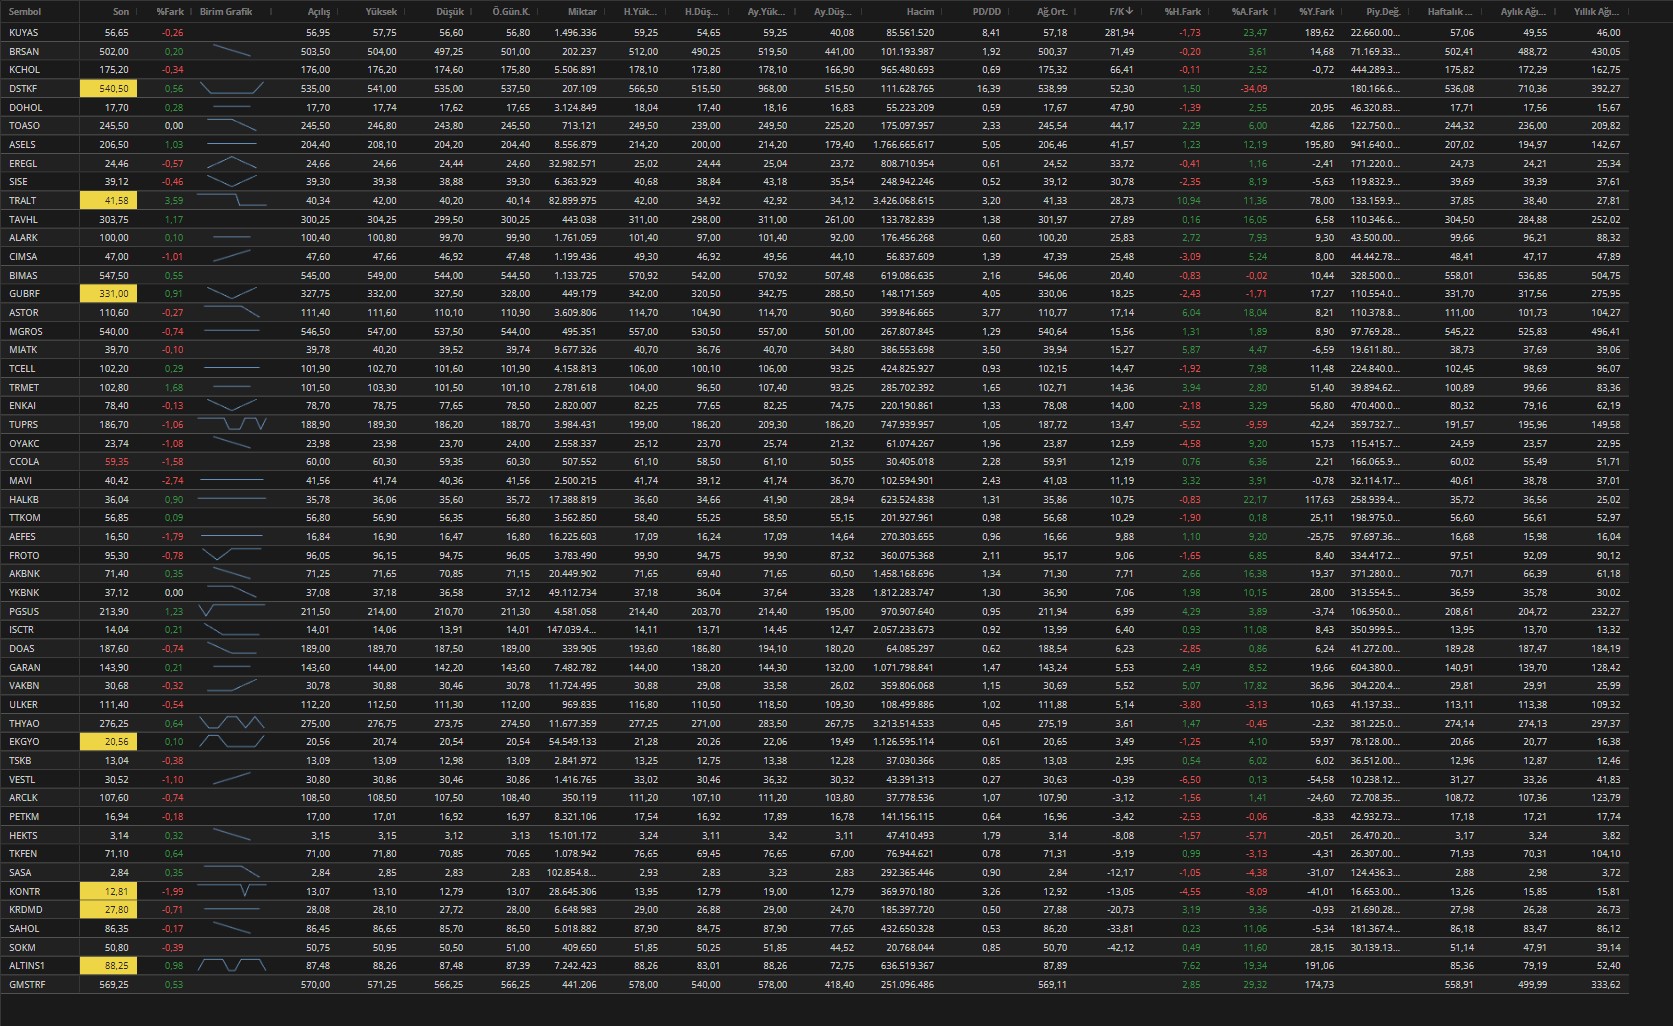Sort by the Aylık Ağı column header
This screenshot has width=1673, height=1026.
[1523, 12]
